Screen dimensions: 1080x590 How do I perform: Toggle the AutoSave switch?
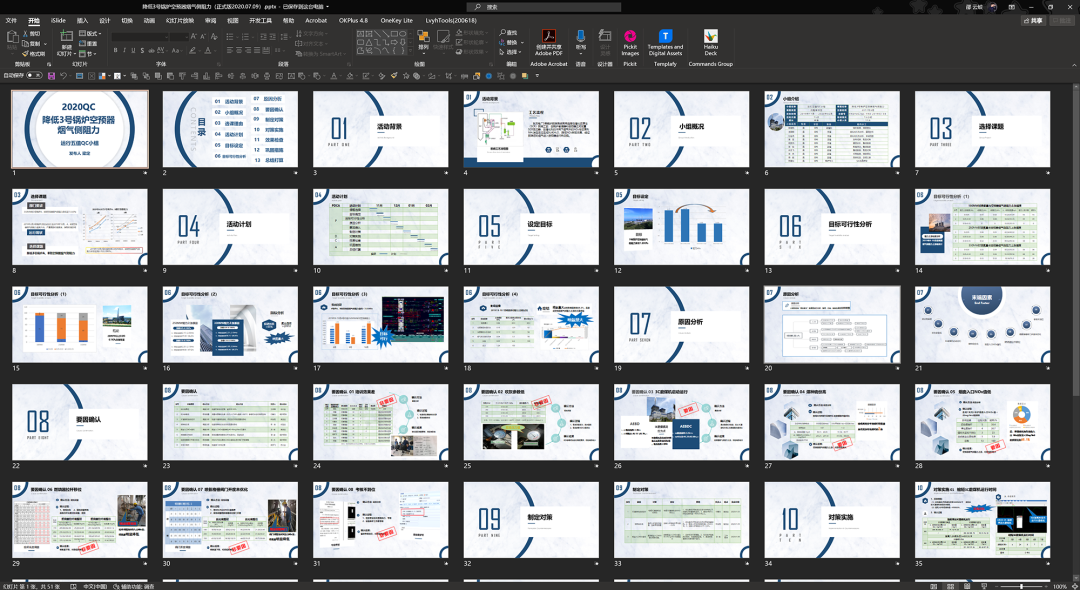click(x=34, y=76)
